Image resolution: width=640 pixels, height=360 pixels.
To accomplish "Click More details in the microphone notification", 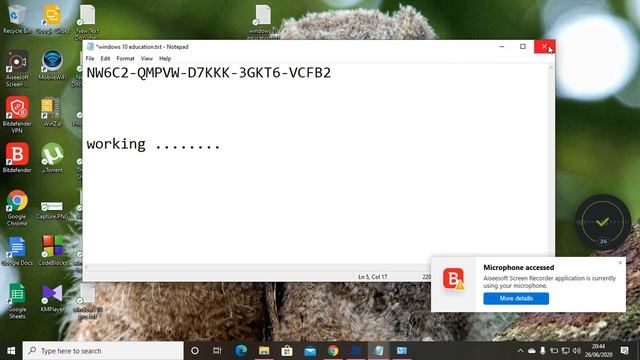I will click(516, 298).
